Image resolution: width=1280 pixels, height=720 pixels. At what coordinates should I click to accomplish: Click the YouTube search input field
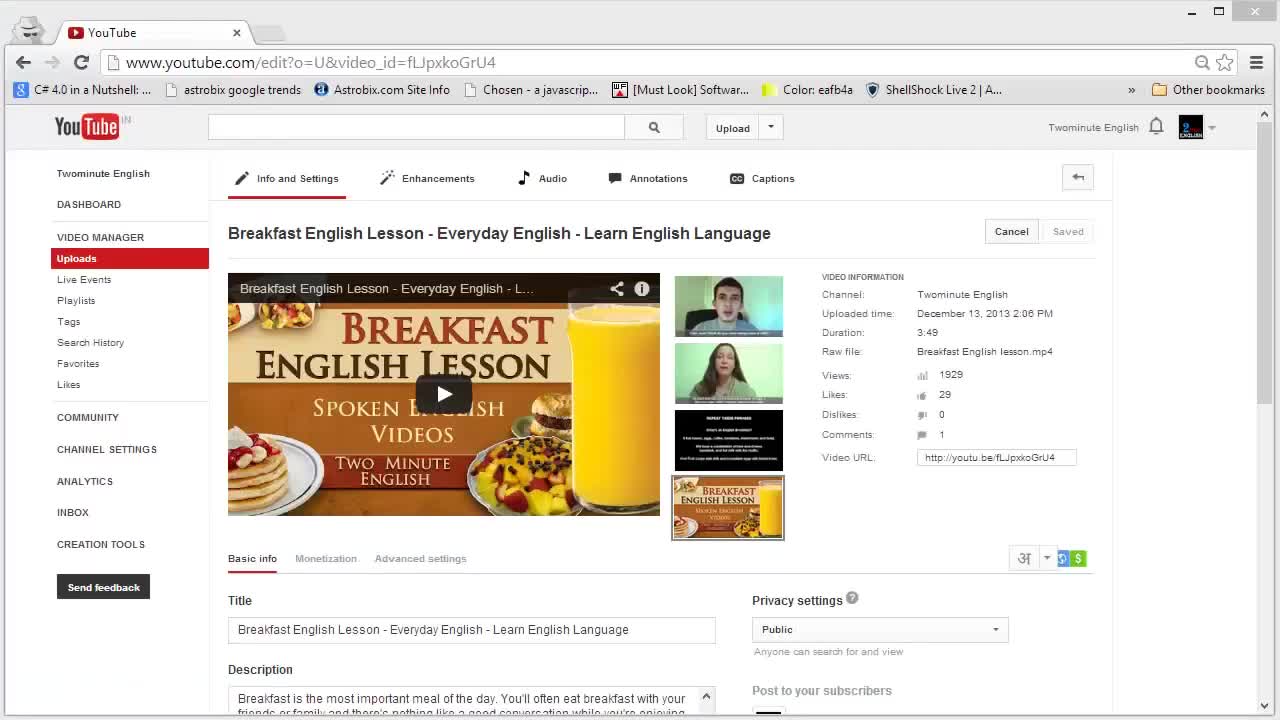[416, 128]
